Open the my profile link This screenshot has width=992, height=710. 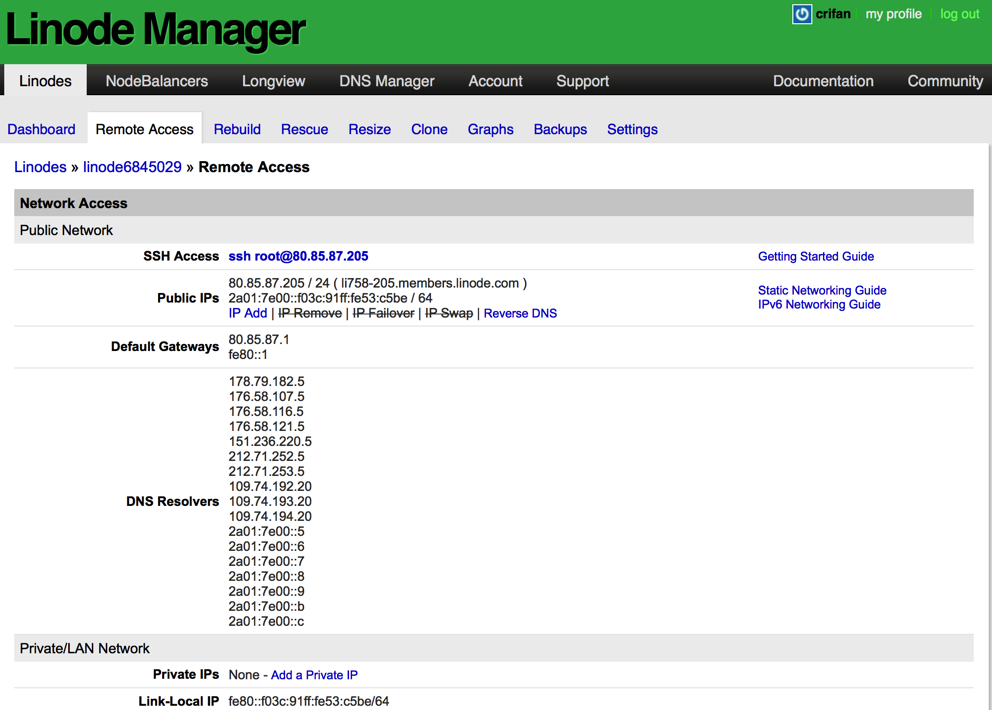[x=893, y=14]
